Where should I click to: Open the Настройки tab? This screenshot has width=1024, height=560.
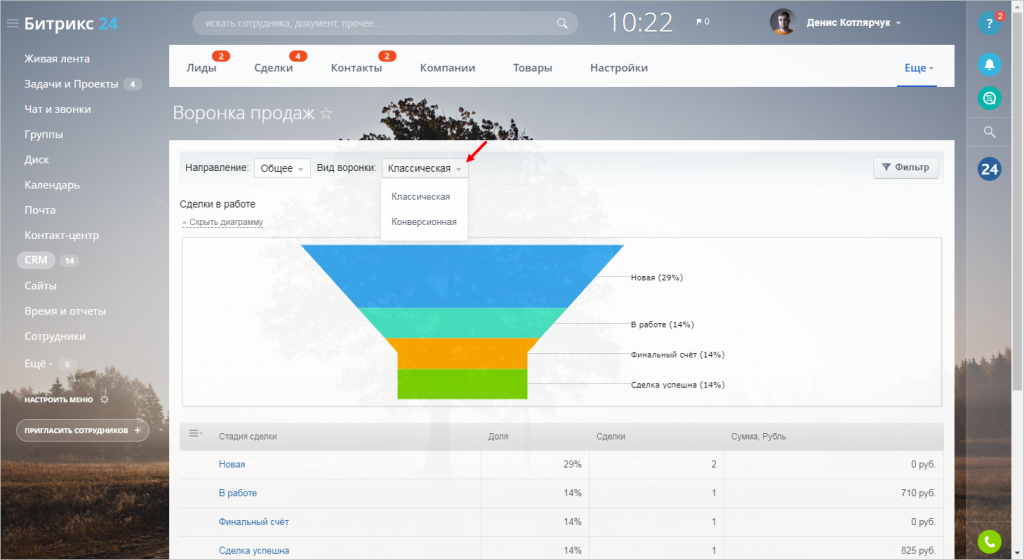click(618, 68)
